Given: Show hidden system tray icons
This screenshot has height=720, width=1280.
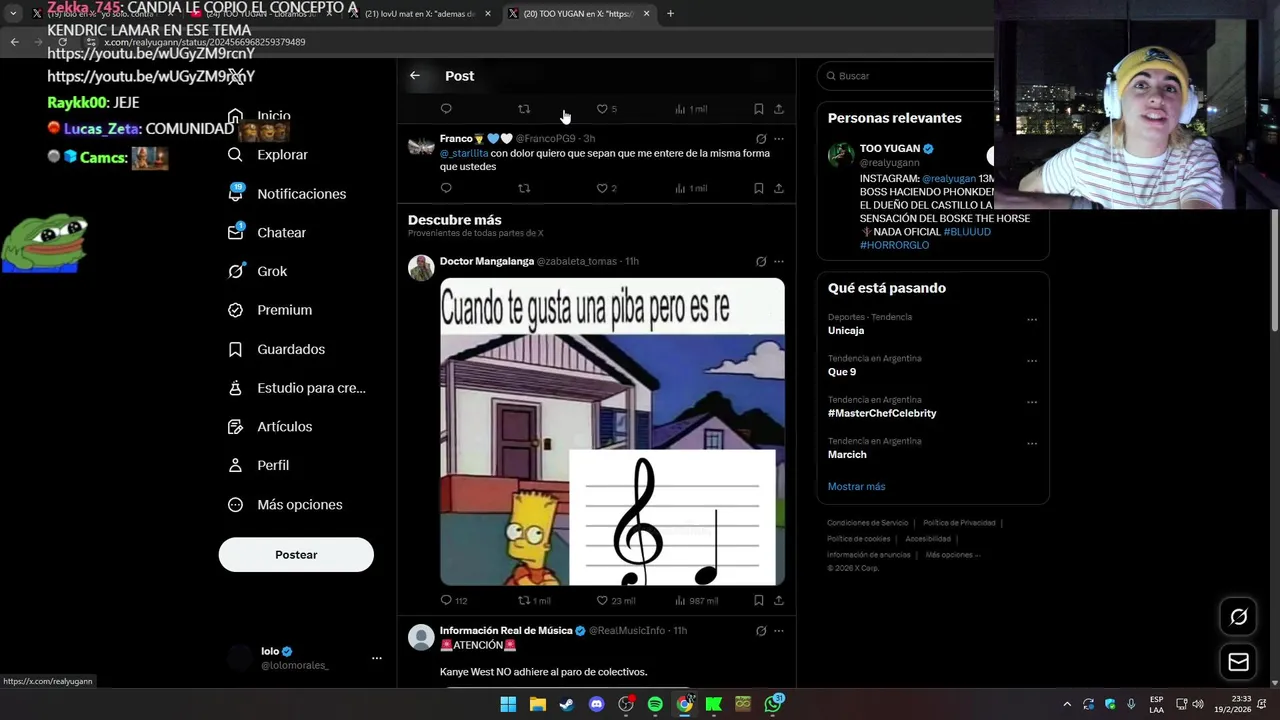Looking at the screenshot, I should click(1066, 704).
